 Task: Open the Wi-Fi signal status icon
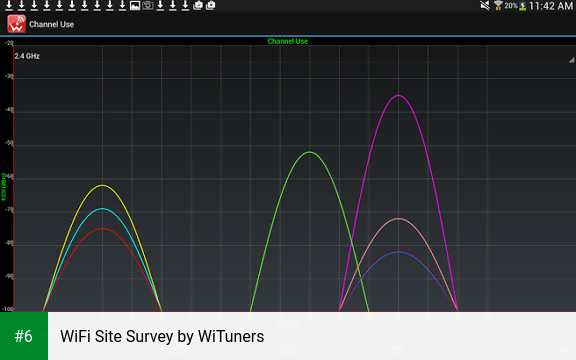[x=498, y=6]
